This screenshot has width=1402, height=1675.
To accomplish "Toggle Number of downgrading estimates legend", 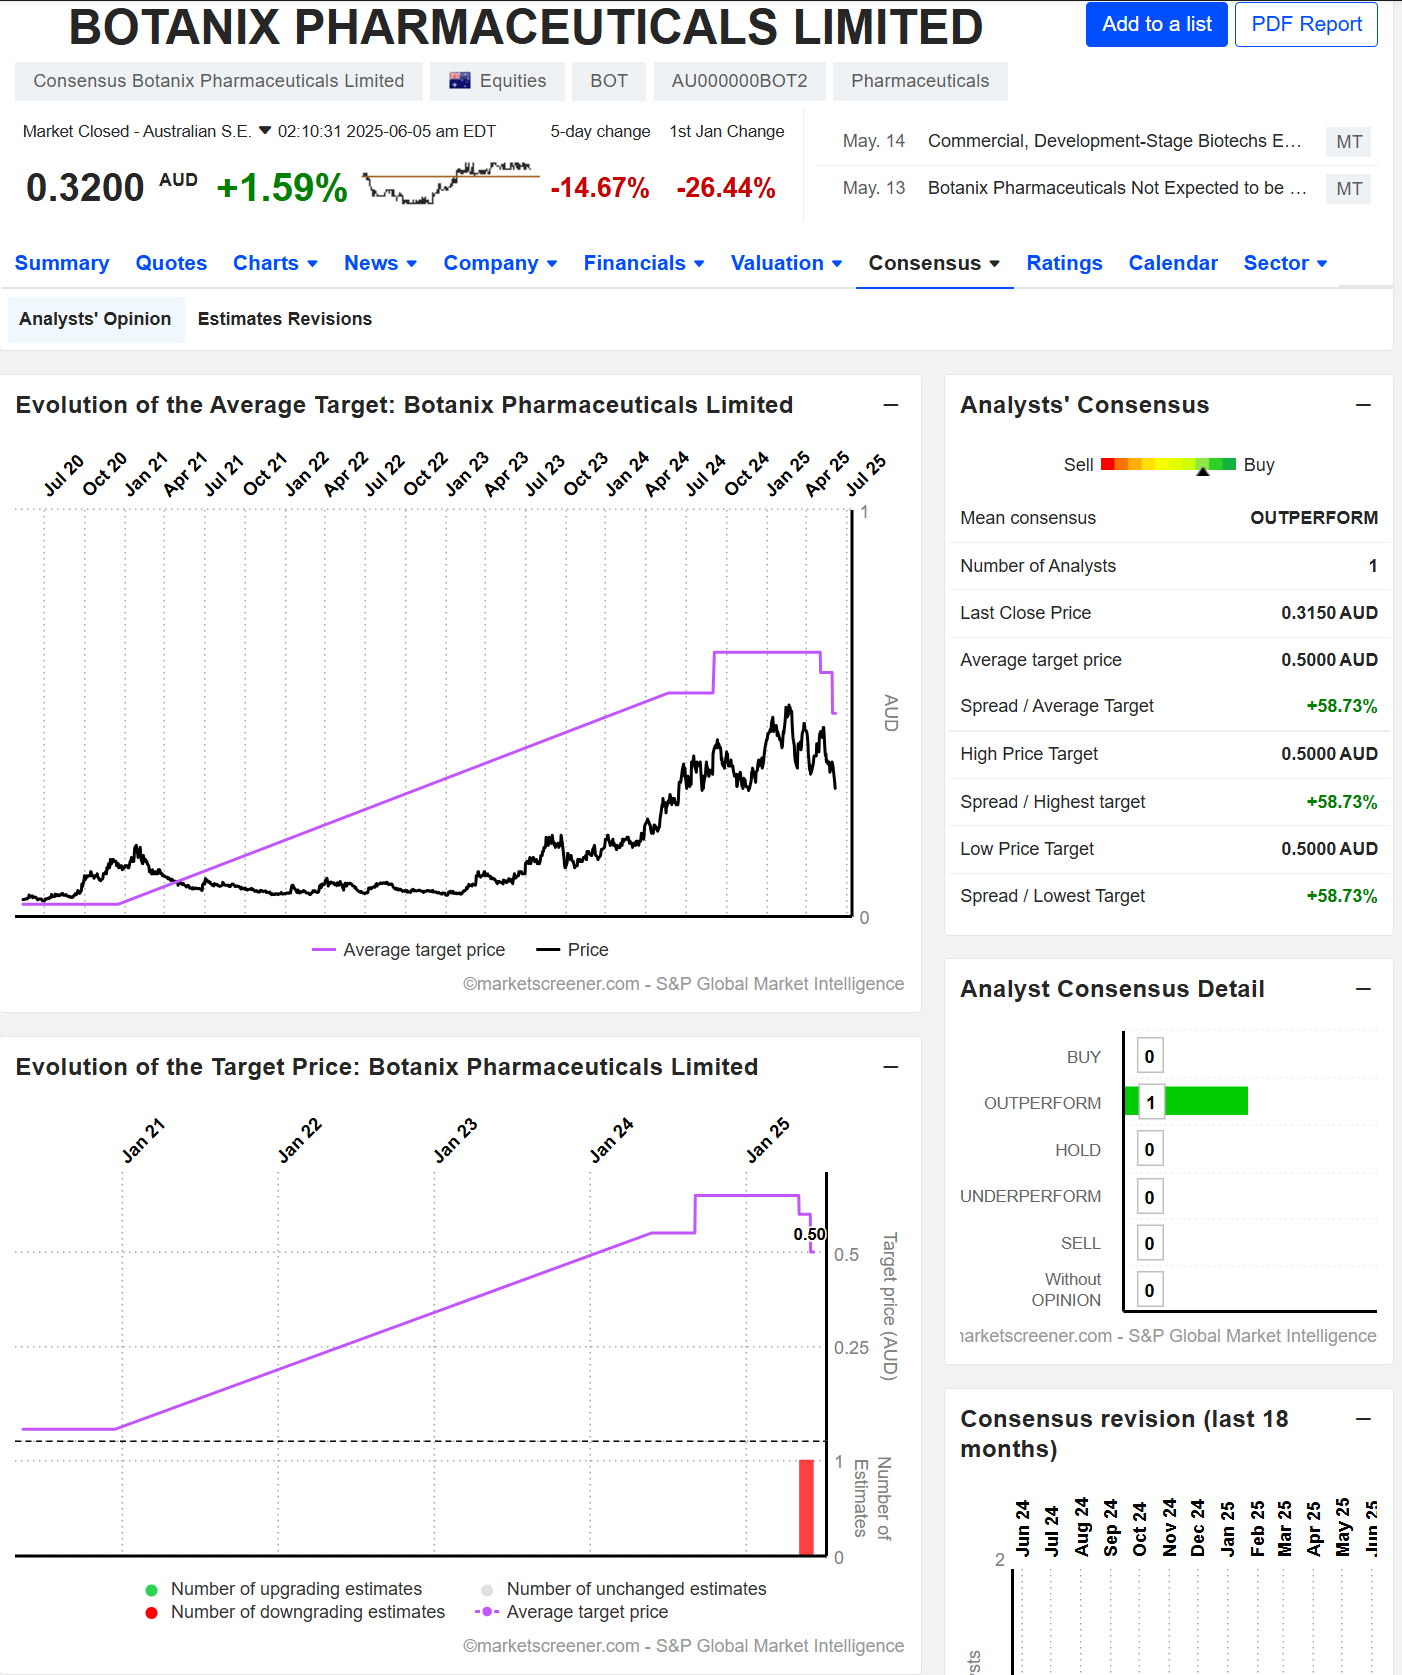I will [296, 1612].
